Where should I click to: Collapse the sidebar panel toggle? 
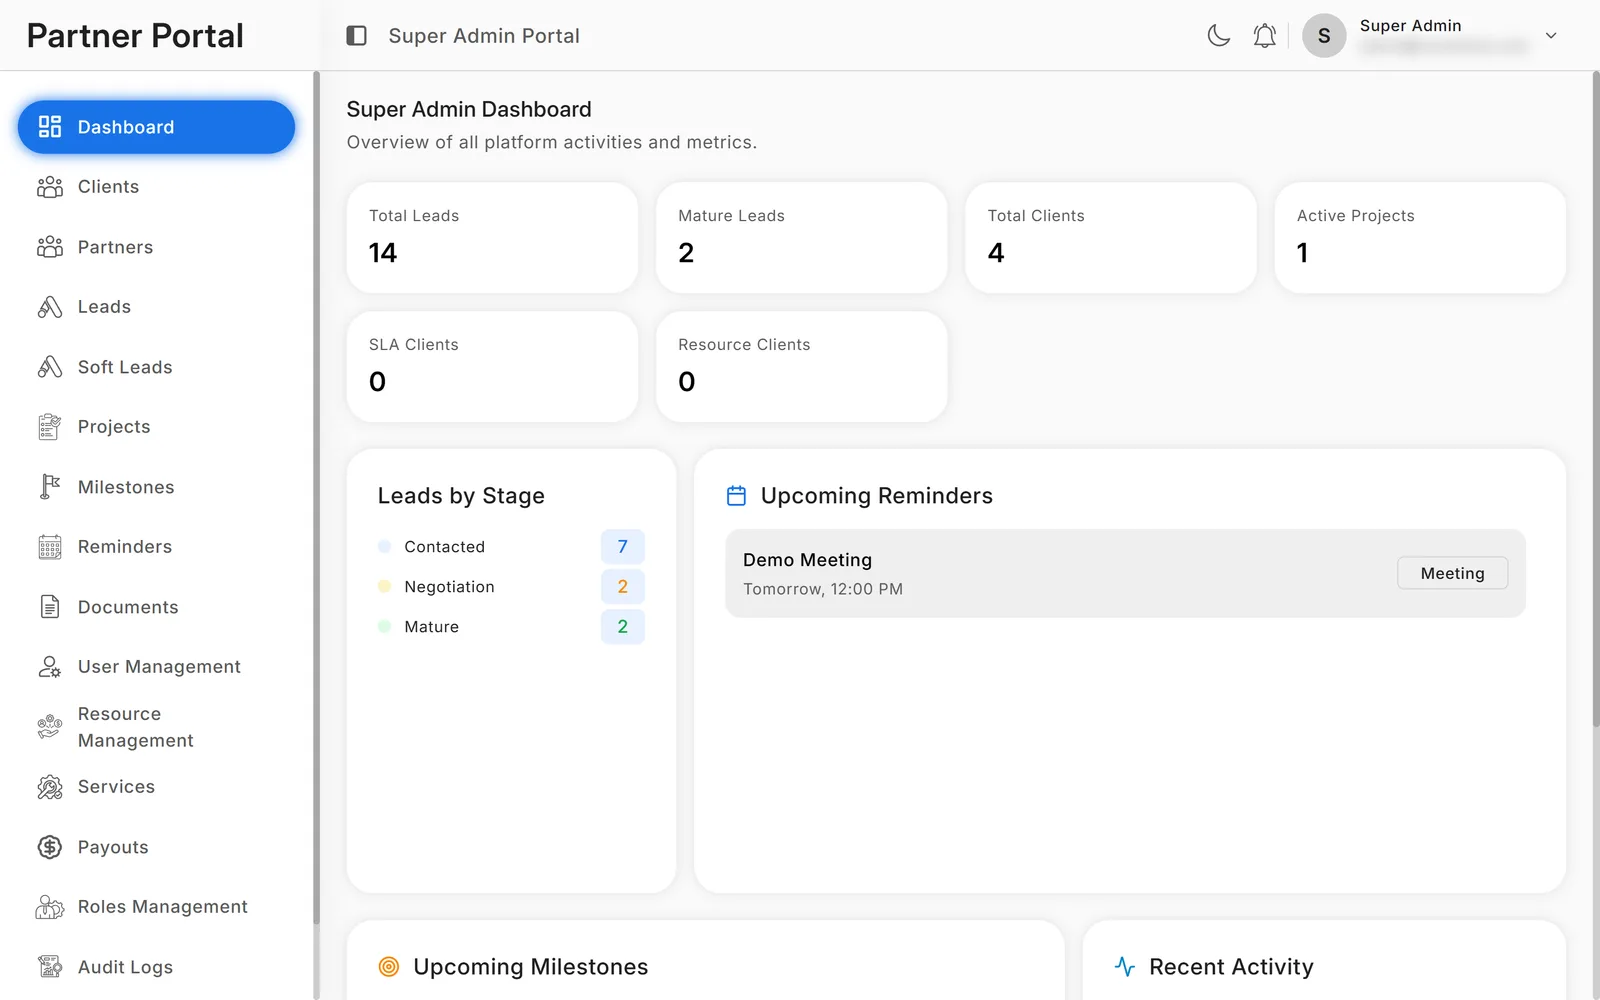tap(357, 36)
